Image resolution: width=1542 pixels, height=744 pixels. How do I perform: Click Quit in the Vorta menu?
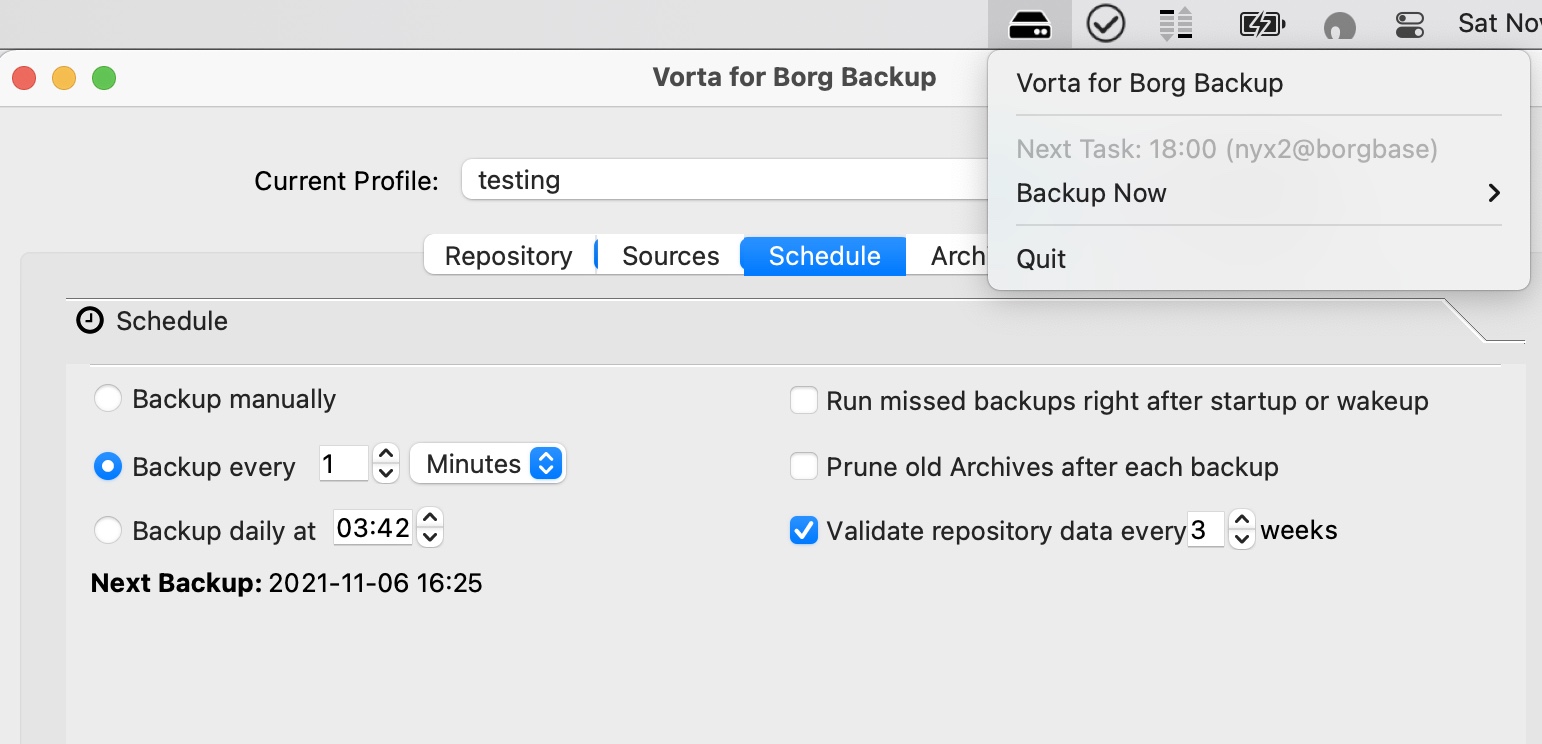[x=1041, y=259]
